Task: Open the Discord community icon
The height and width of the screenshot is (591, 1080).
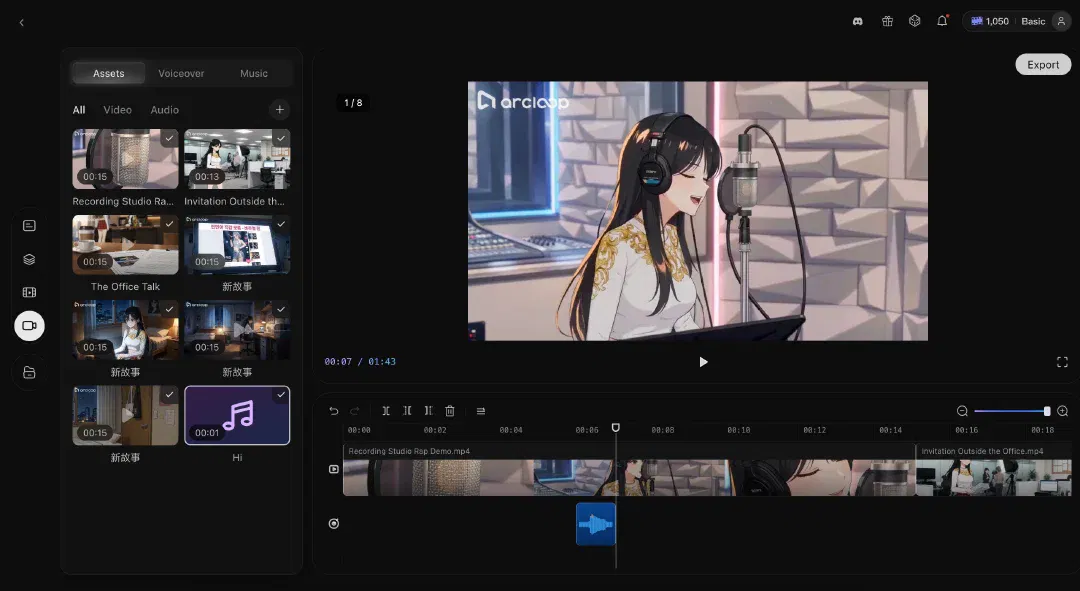Action: pyautogui.click(x=858, y=21)
